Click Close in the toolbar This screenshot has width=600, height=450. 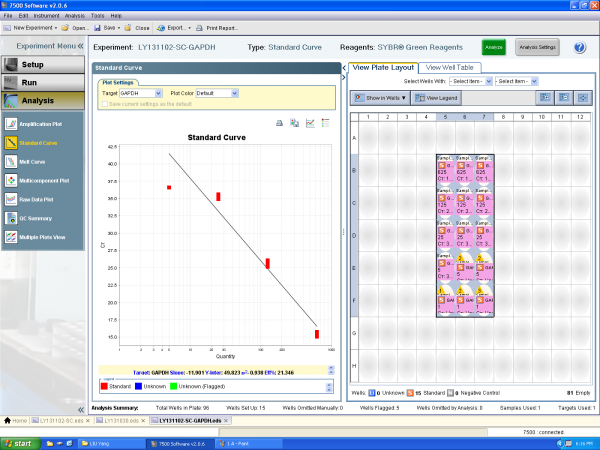point(137,28)
